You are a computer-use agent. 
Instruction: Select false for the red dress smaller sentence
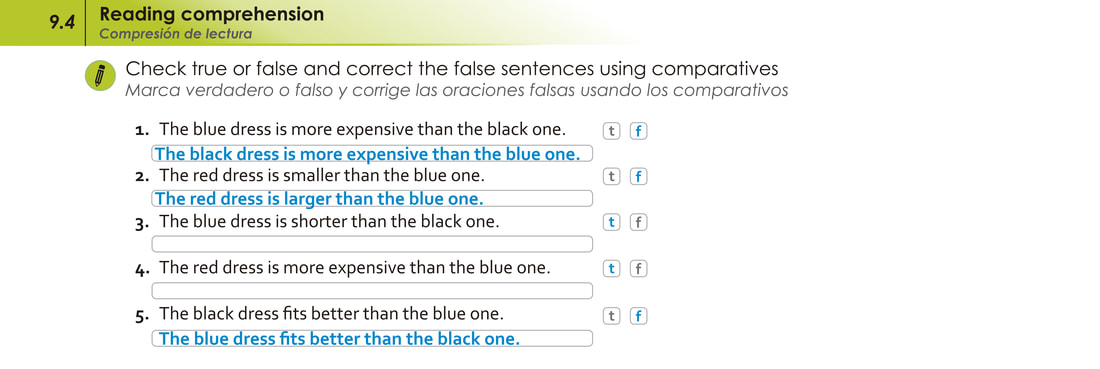[x=638, y=177]
